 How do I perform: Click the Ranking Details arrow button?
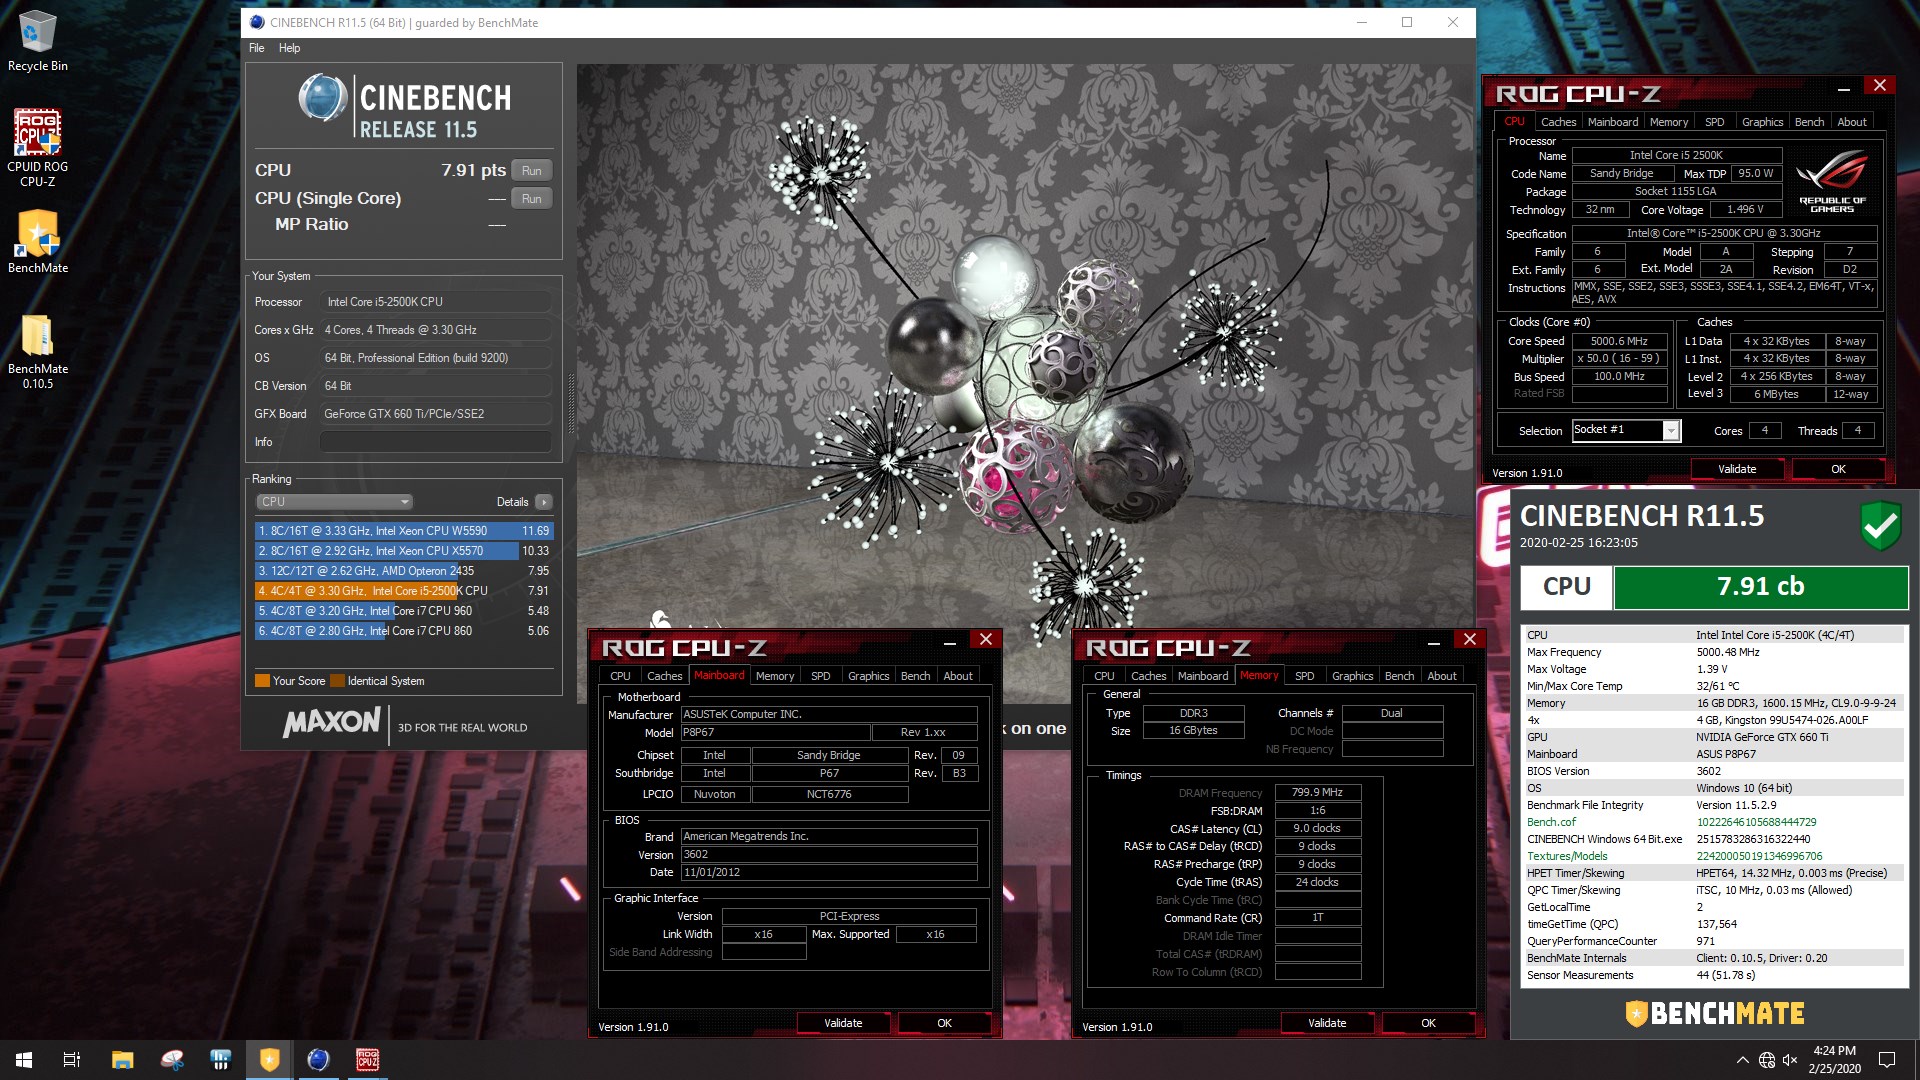coord(543,502)
